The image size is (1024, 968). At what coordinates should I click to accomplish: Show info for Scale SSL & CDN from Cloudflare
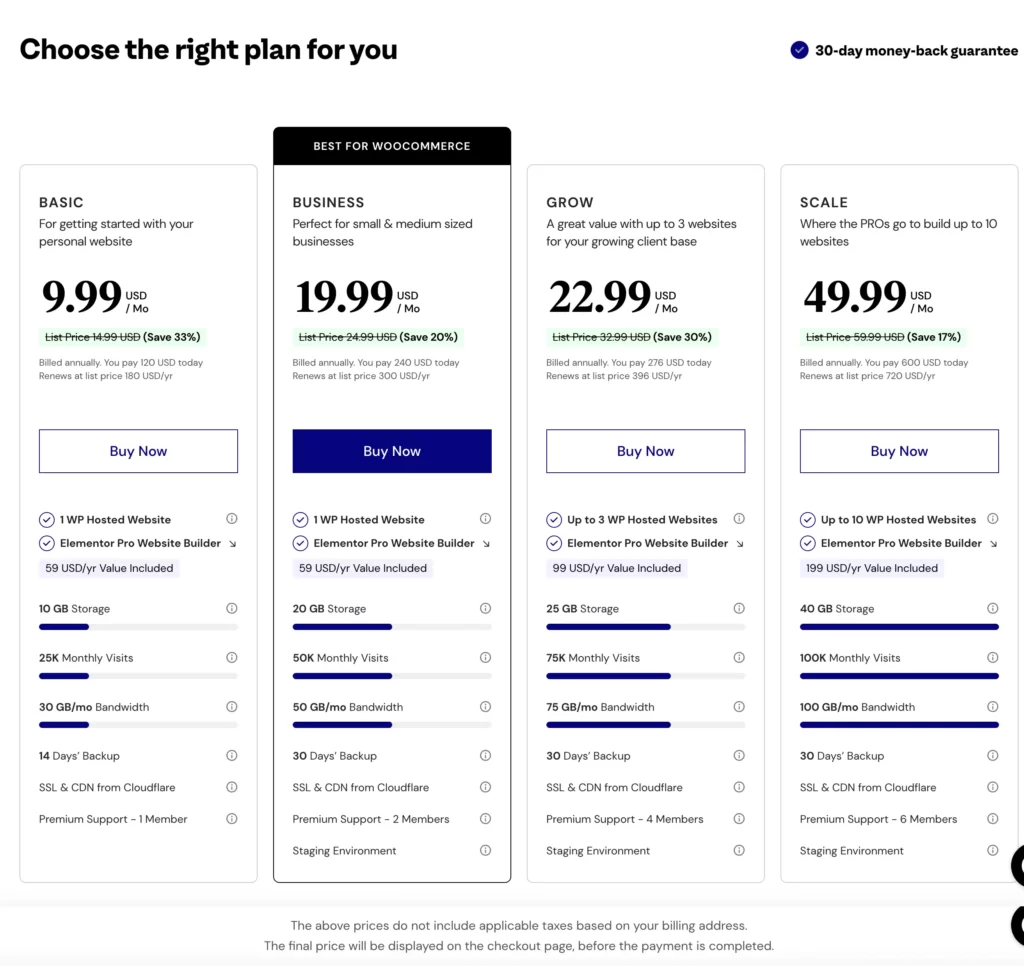click(993, 787)
